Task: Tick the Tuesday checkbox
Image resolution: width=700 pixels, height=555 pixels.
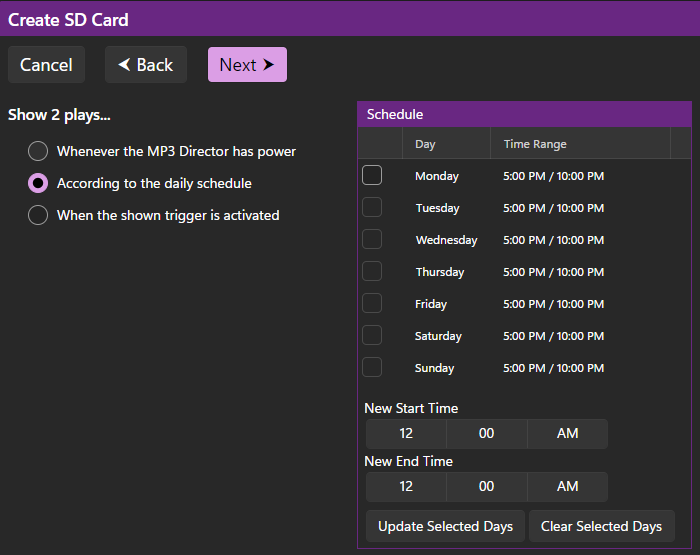Action: [x=372, y=208]
